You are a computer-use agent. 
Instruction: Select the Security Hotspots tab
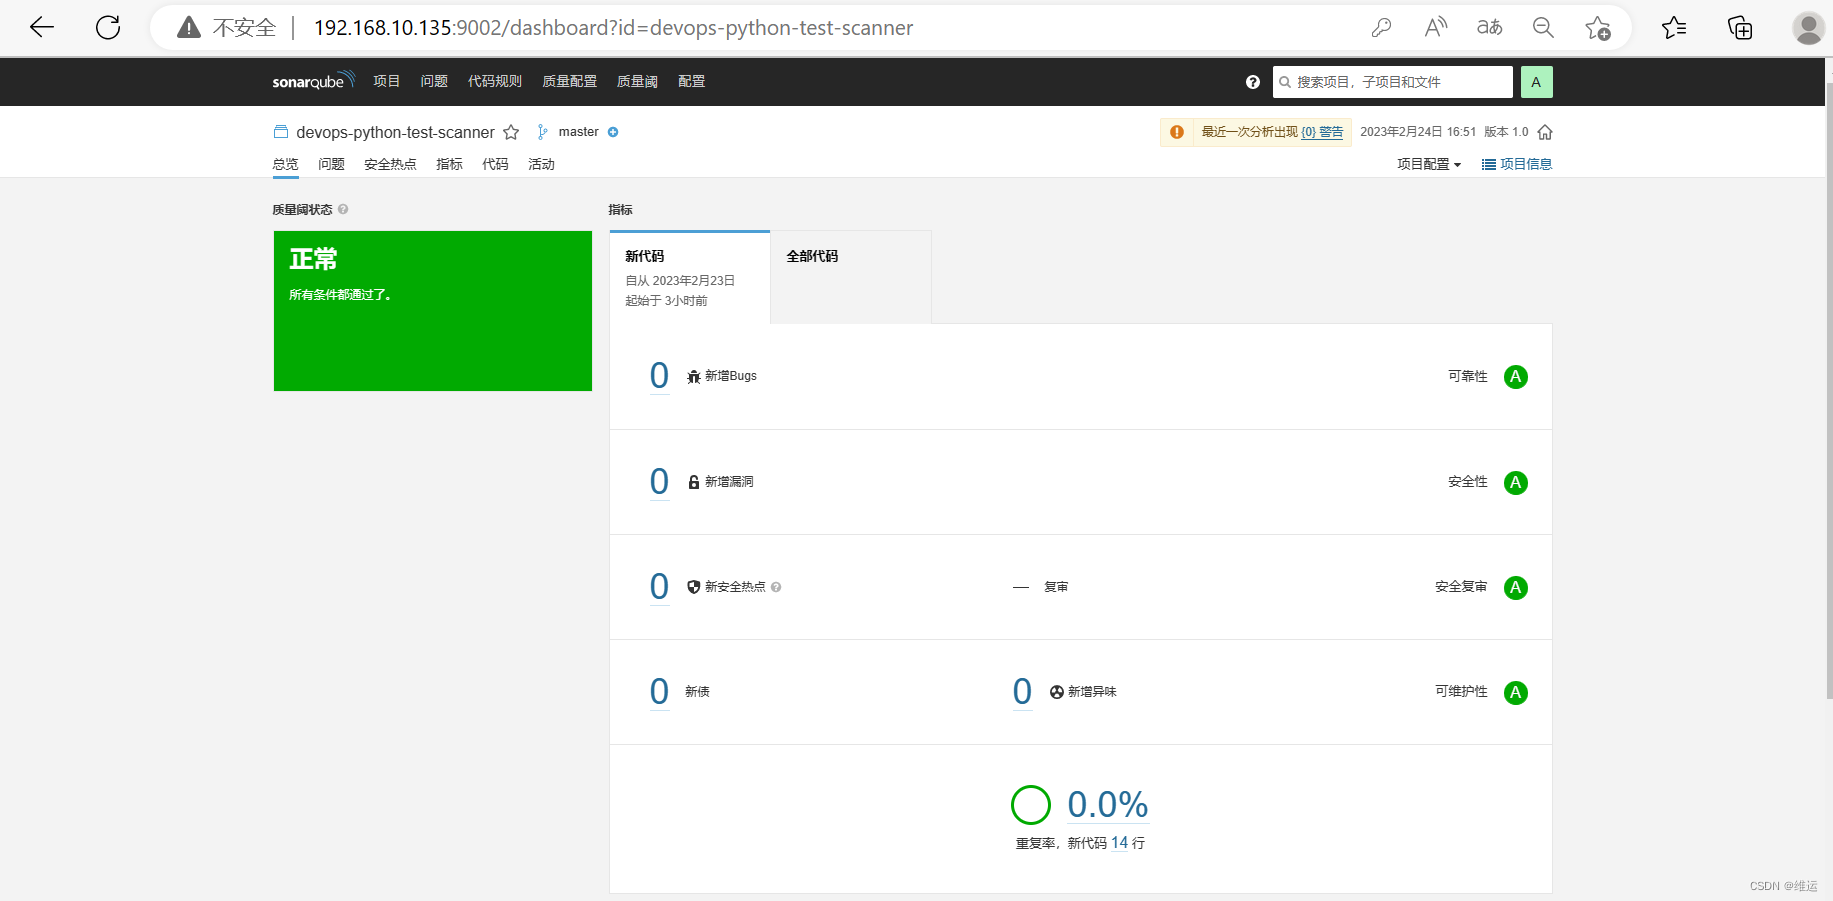tap(390, 164)
